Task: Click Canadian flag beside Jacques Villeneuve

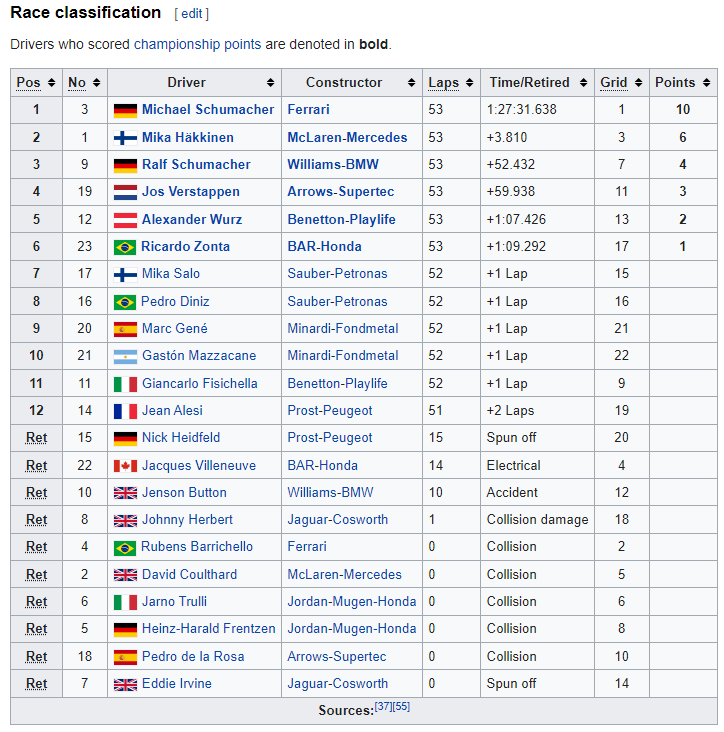Action: pos(126,466)
